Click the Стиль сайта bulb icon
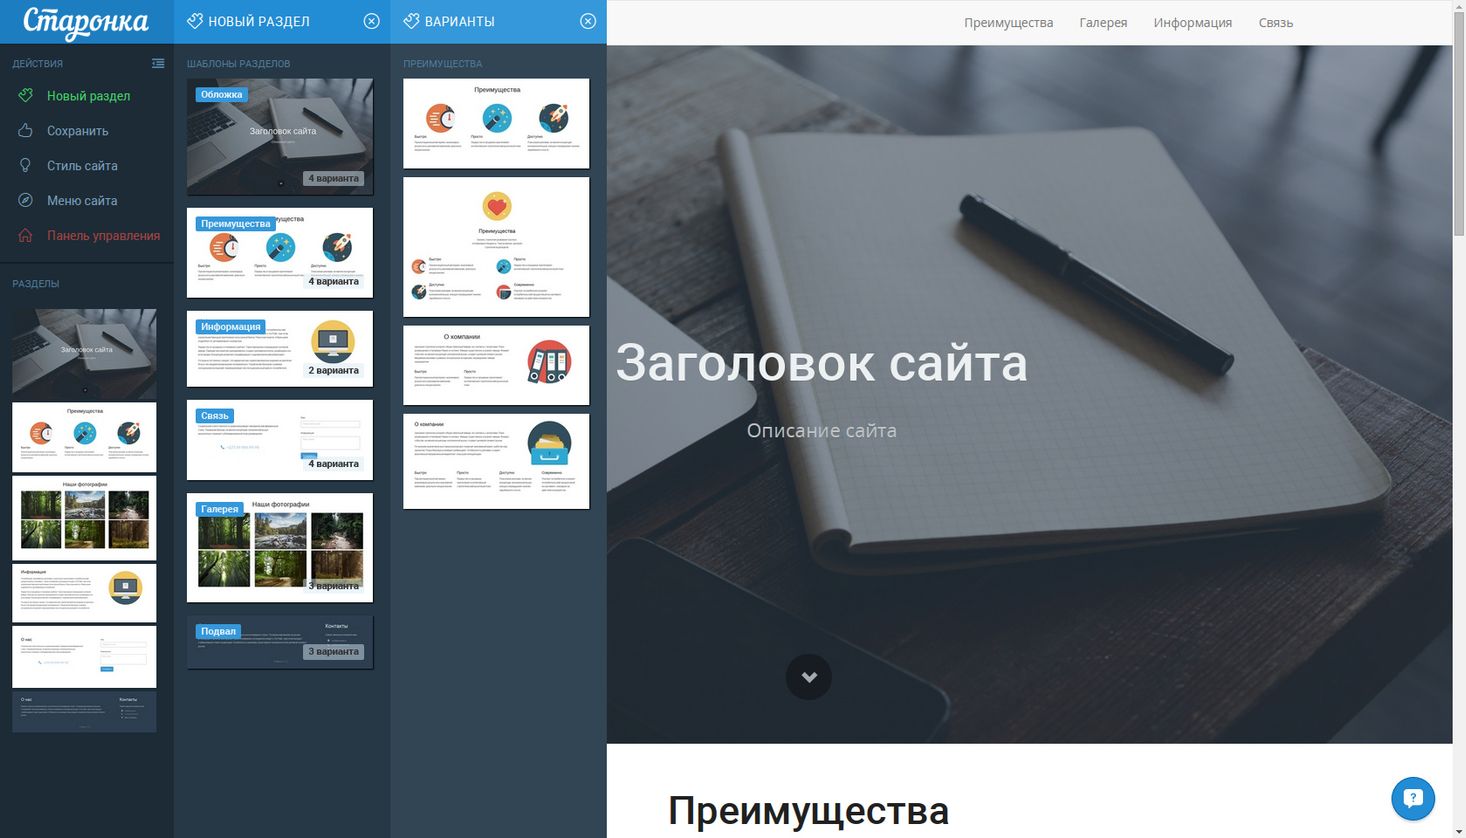This screenshot has height=838, width=1466. 26,166
